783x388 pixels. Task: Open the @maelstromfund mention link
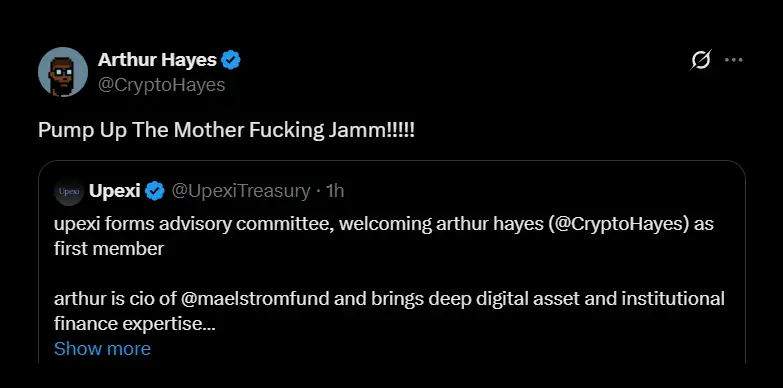tap(254, 299)
